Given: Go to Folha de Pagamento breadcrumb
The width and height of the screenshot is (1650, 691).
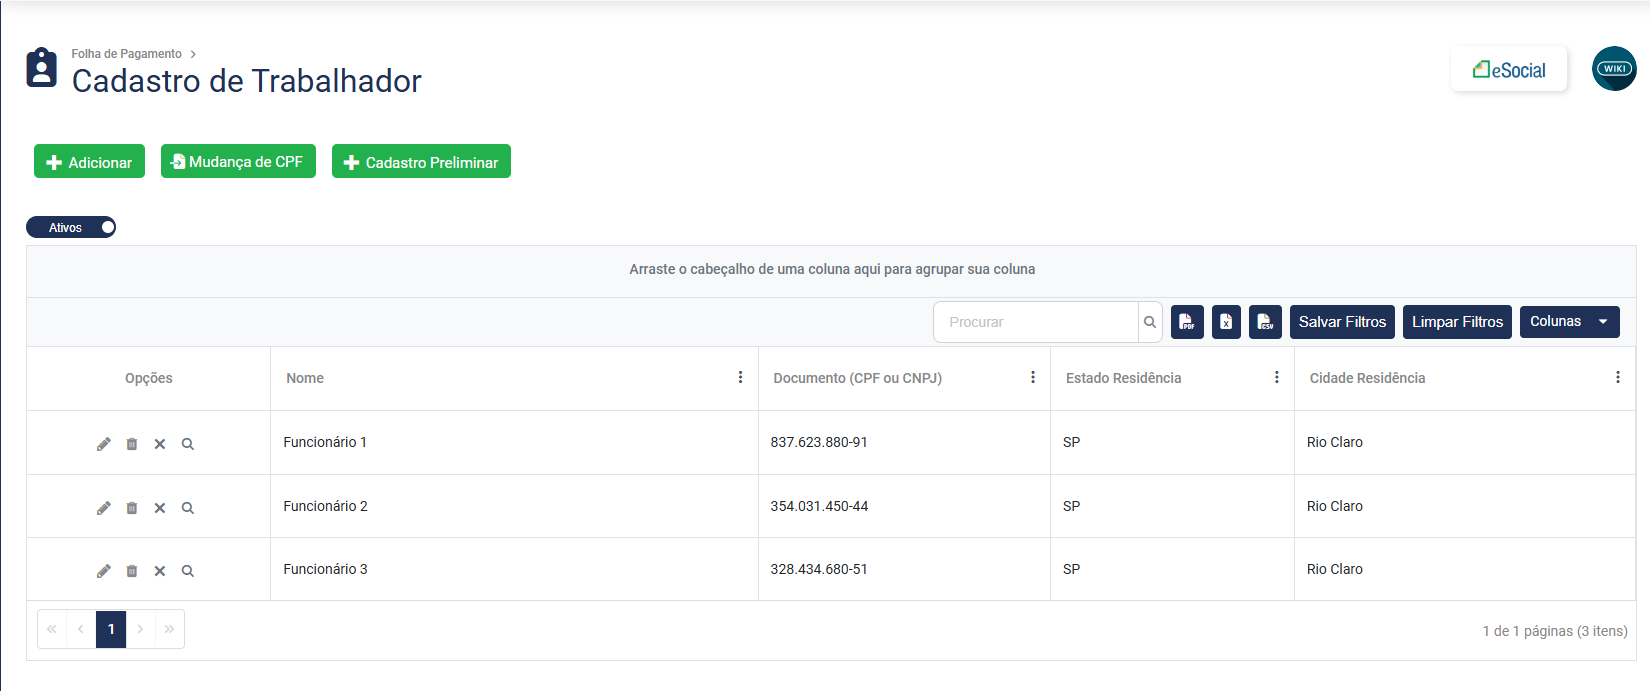Looking at the screenshot, I should [126, 54].
